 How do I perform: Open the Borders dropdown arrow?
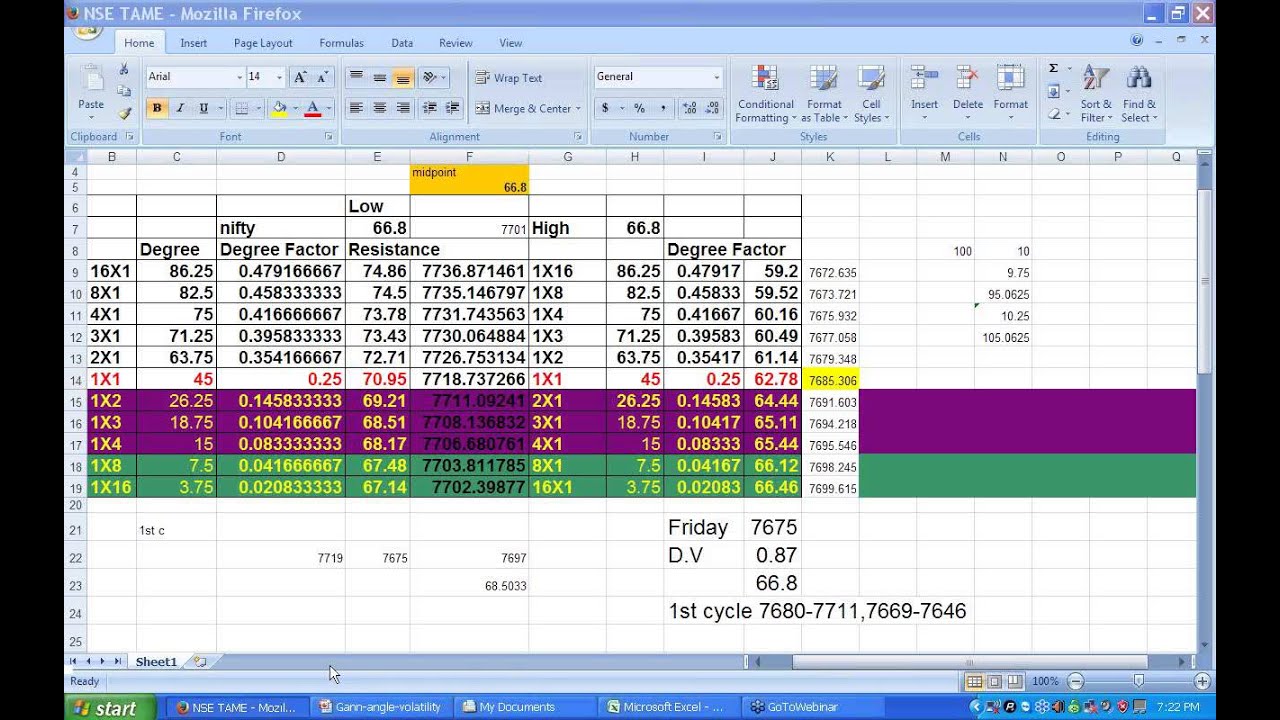(258, 108)
